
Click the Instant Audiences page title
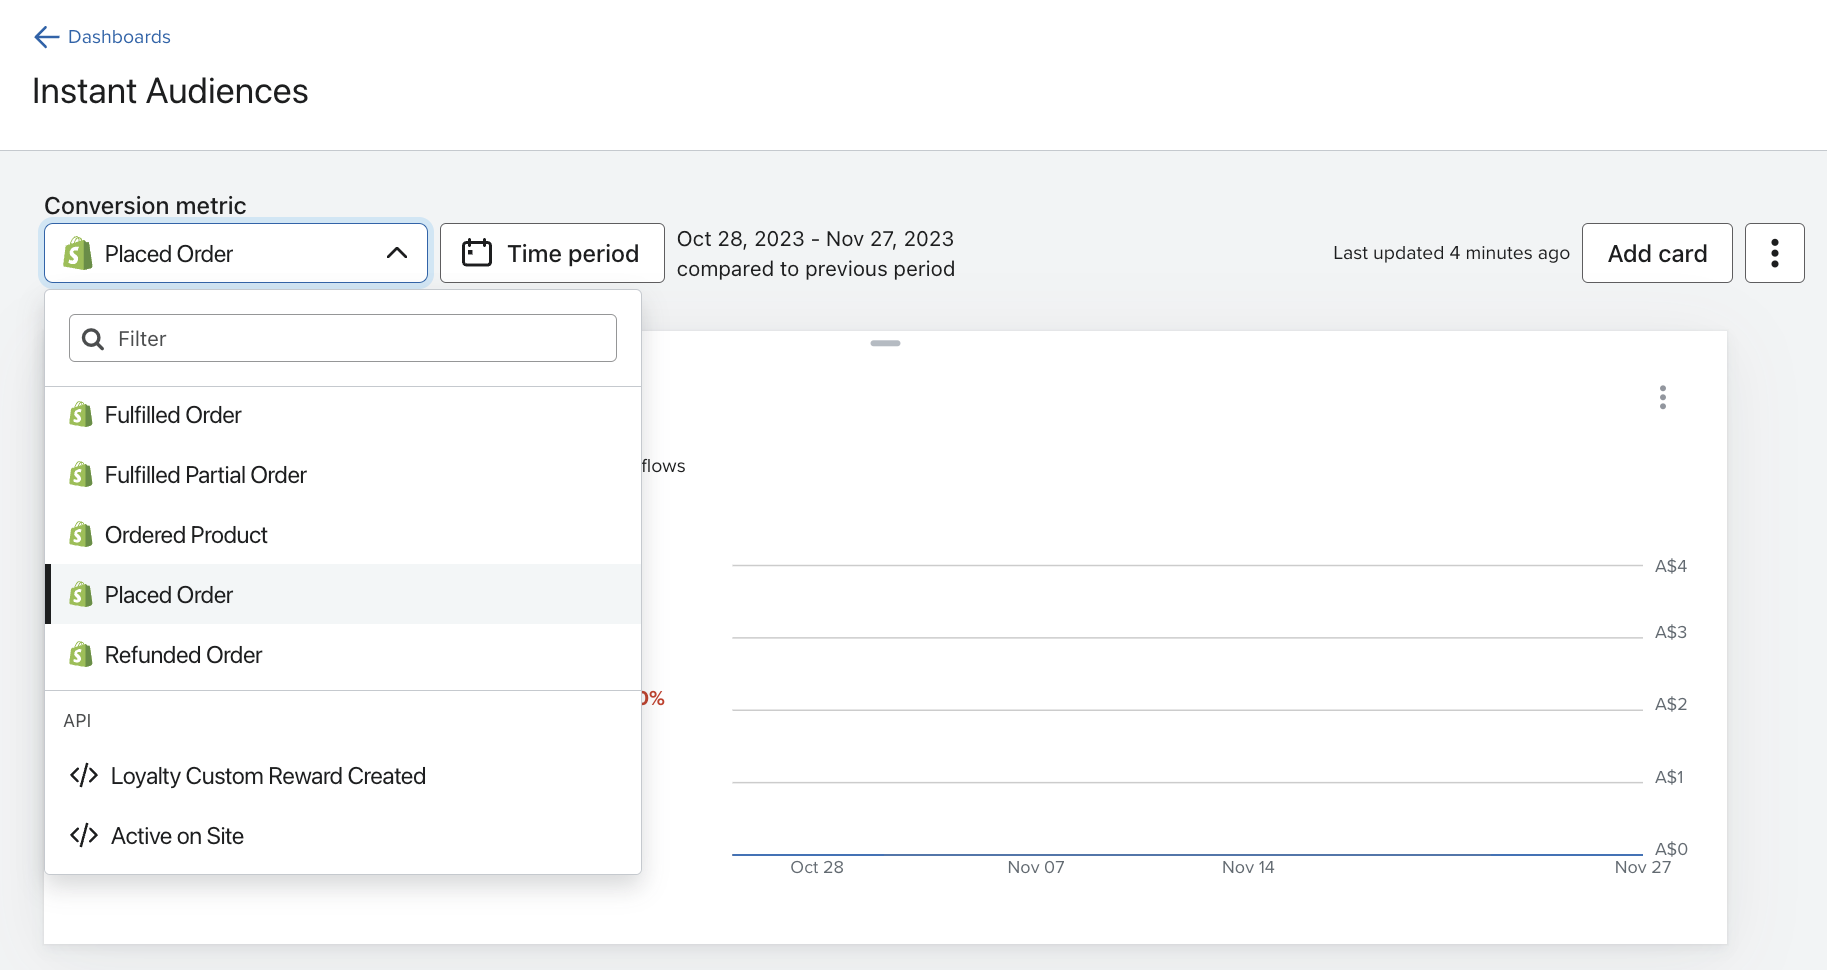pyautogui.click(x=170, y=91)
